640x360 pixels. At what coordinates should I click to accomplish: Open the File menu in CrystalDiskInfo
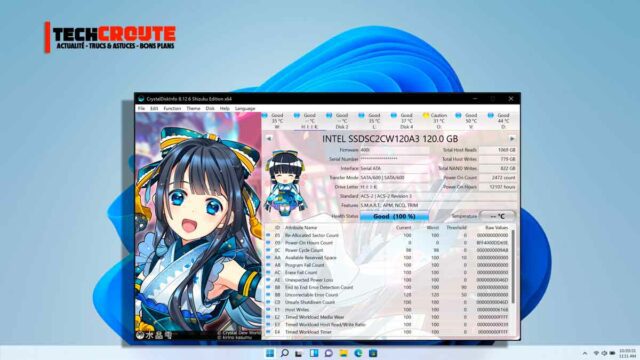[141, 109]
